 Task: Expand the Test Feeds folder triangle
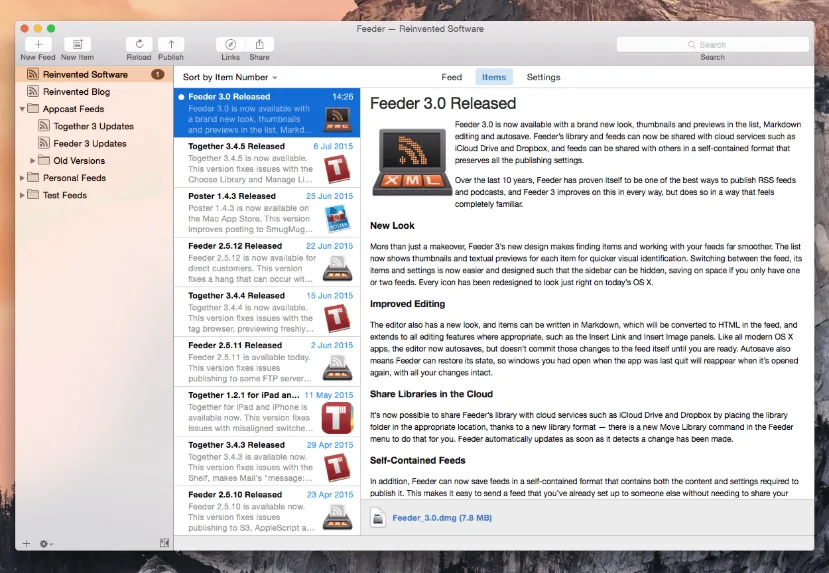point(22,195)
